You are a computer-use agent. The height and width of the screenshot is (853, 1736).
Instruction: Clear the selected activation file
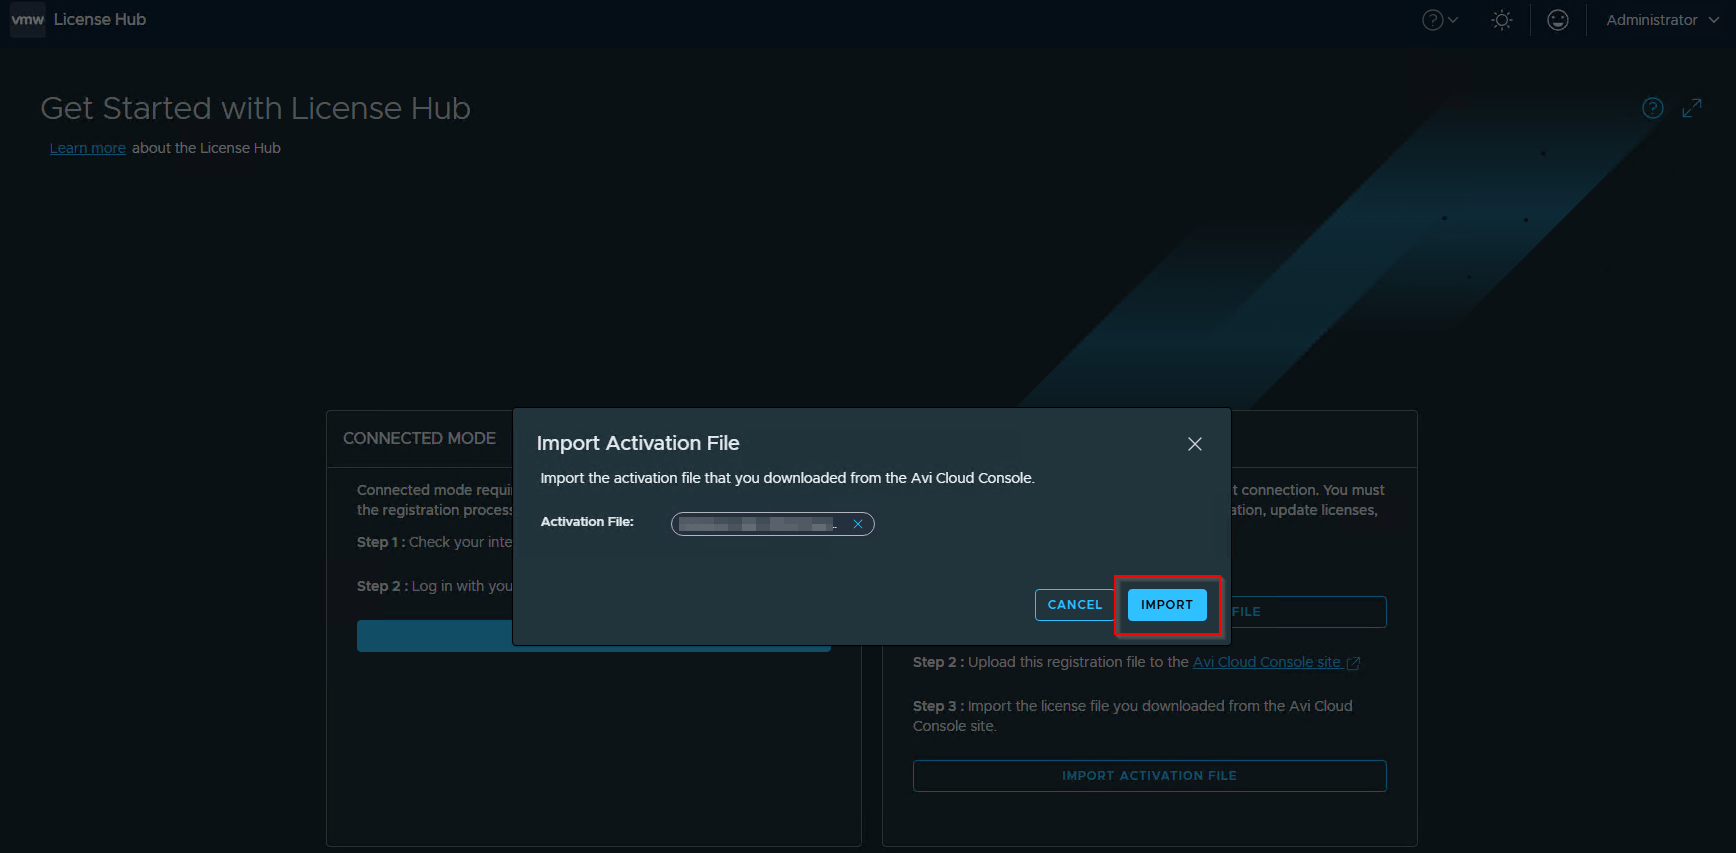click(858, 524)
